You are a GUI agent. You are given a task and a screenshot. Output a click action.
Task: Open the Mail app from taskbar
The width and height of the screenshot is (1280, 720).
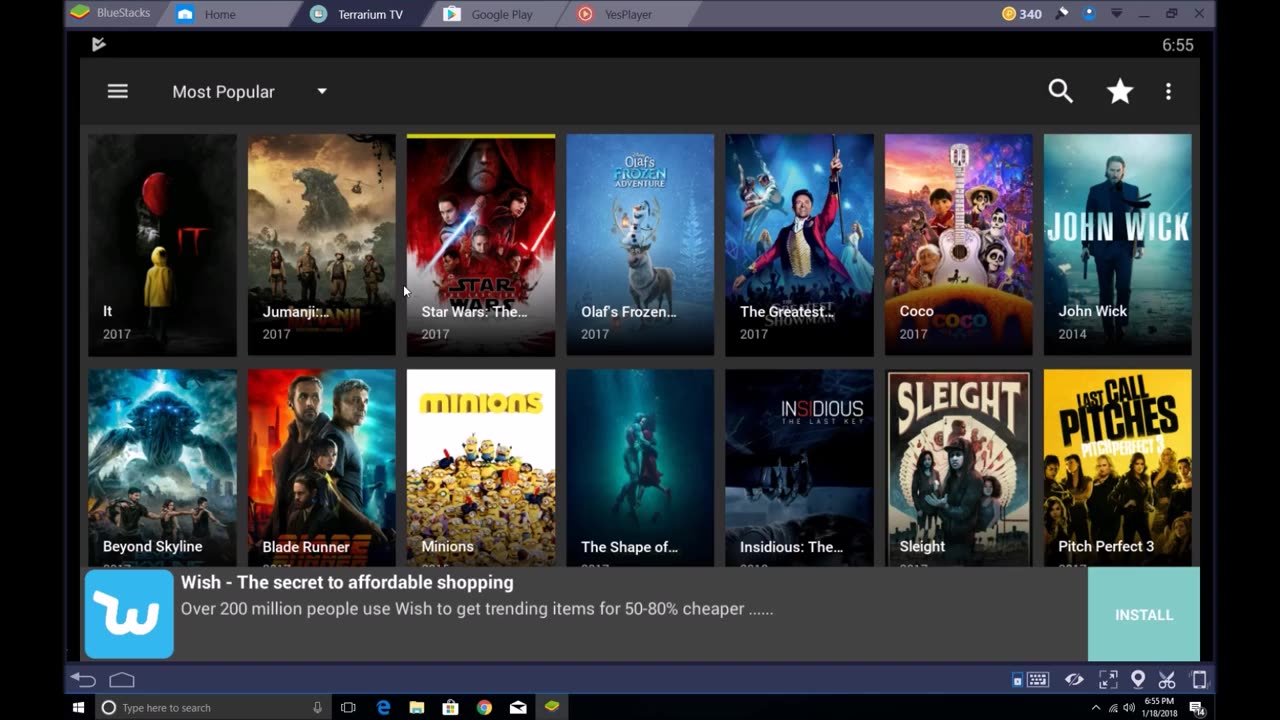(518, 707)
